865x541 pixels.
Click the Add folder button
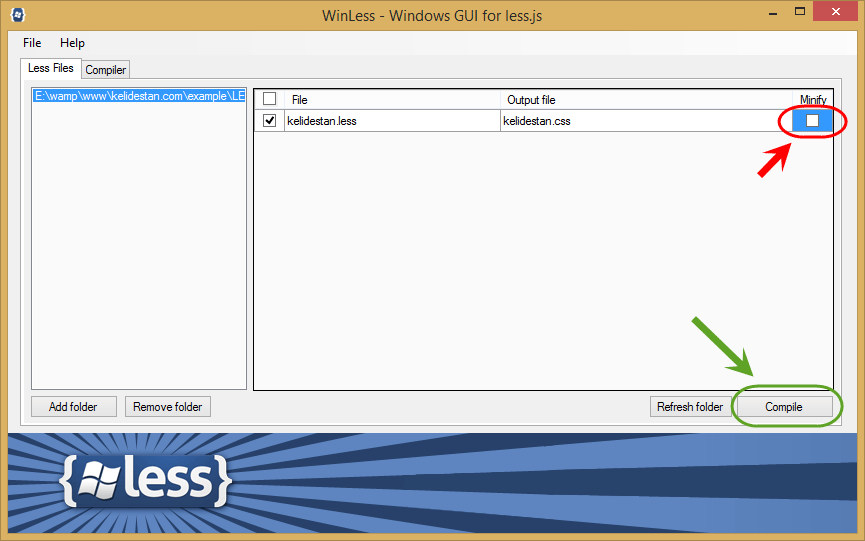(x=73, y=407)
